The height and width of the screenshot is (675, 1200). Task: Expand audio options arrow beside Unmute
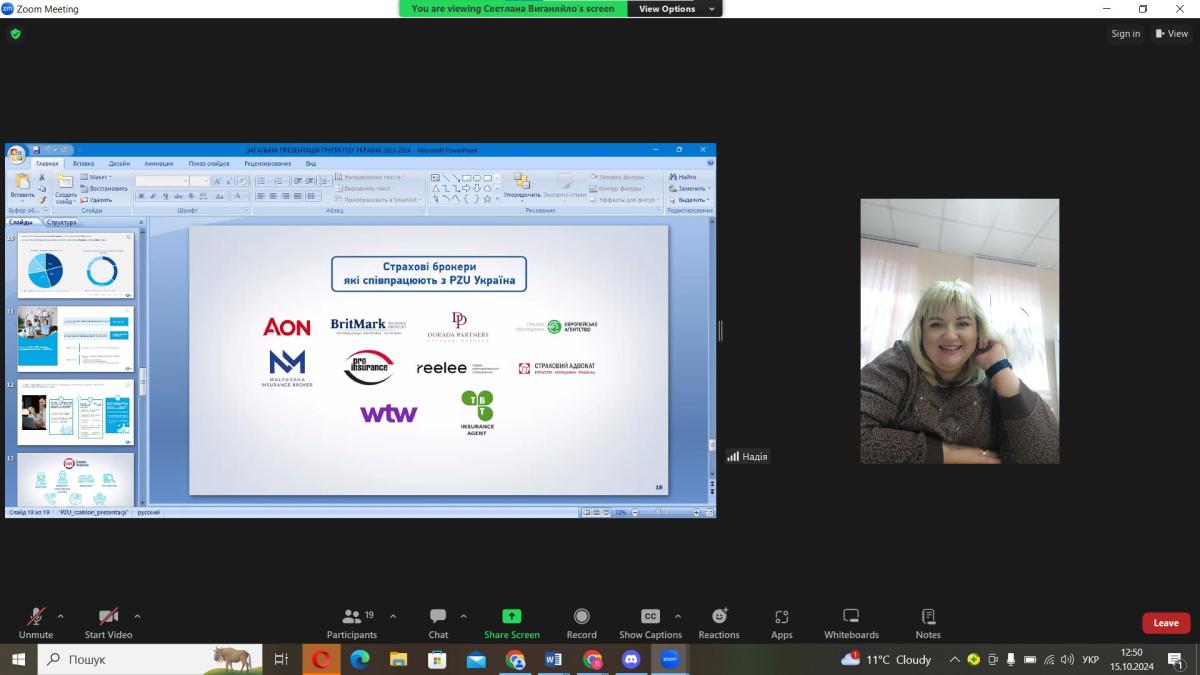pos(61,616)
